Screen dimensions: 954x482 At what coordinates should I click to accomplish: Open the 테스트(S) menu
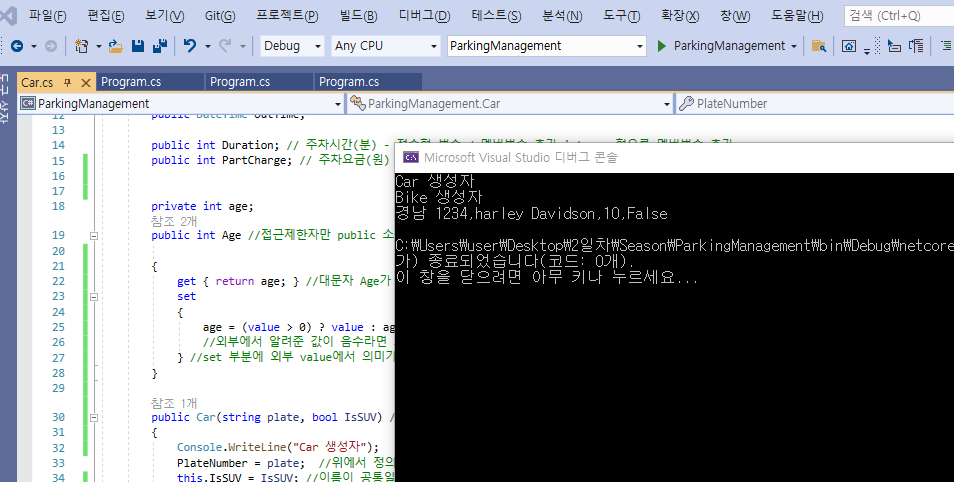pos(496,16)
